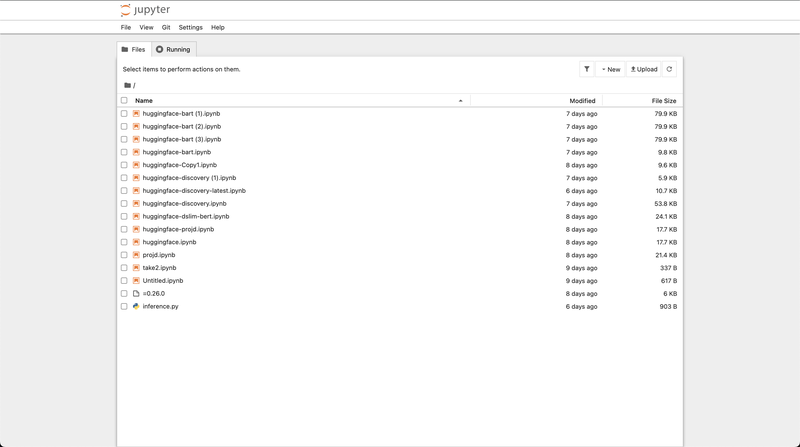Click the 903 B file size cell
This screenshot has height=447, width=800.
(668, 307)
